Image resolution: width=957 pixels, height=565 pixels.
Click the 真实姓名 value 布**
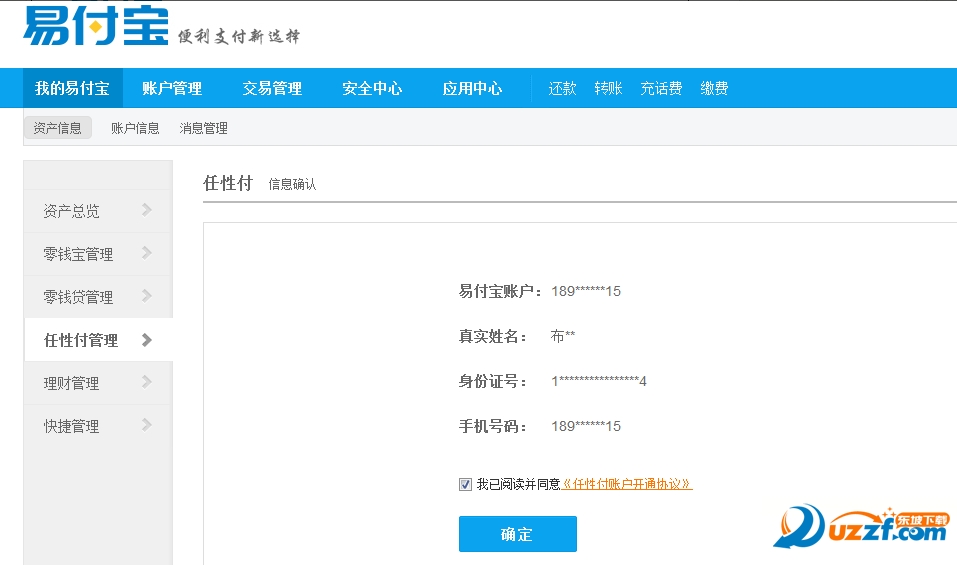[563, 336]
